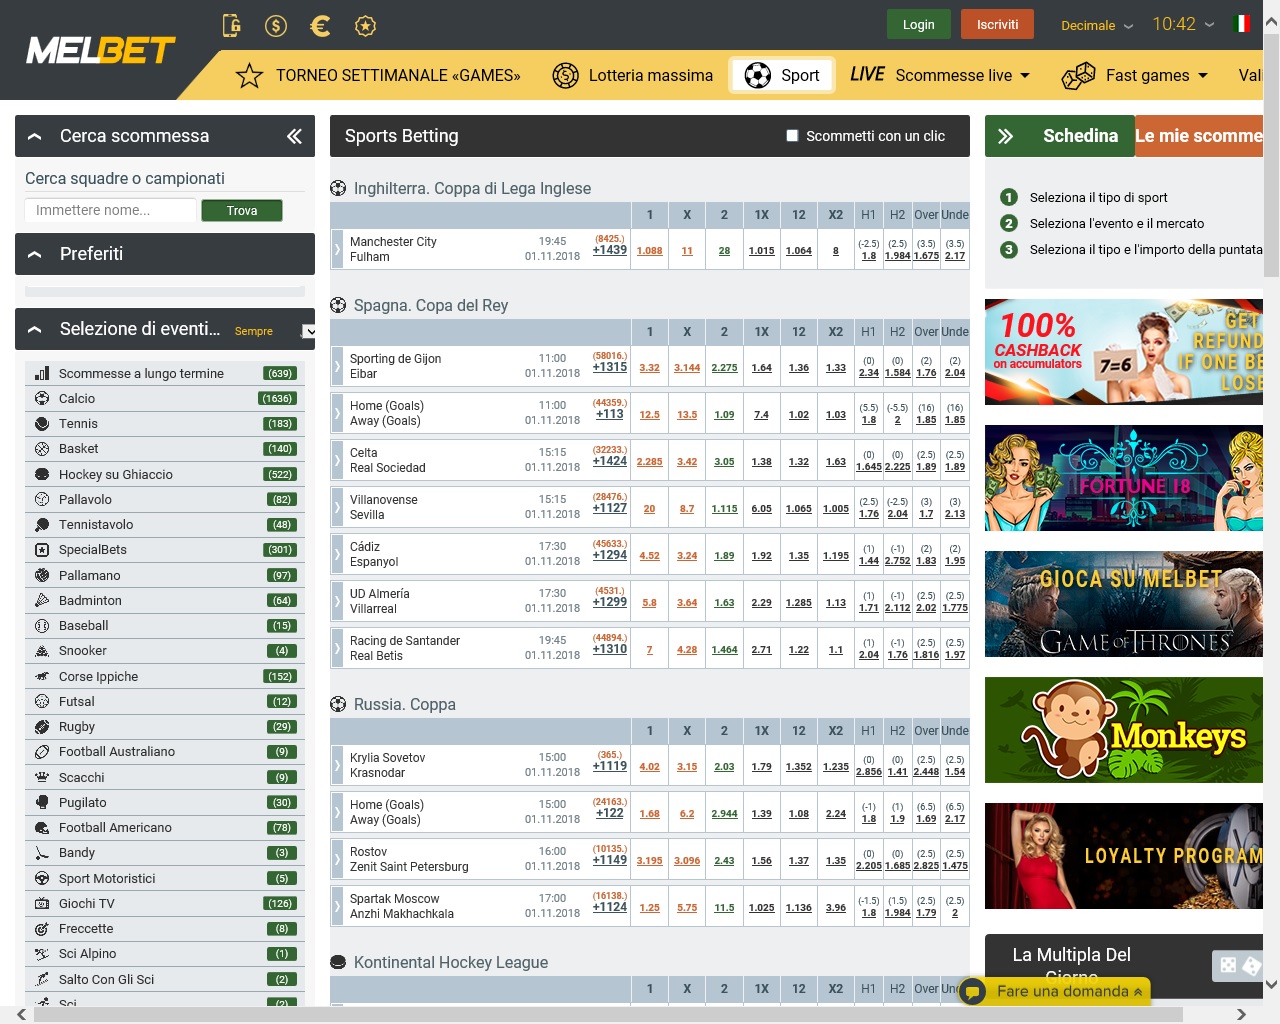Open the Game of Thrones banner

1124,604
